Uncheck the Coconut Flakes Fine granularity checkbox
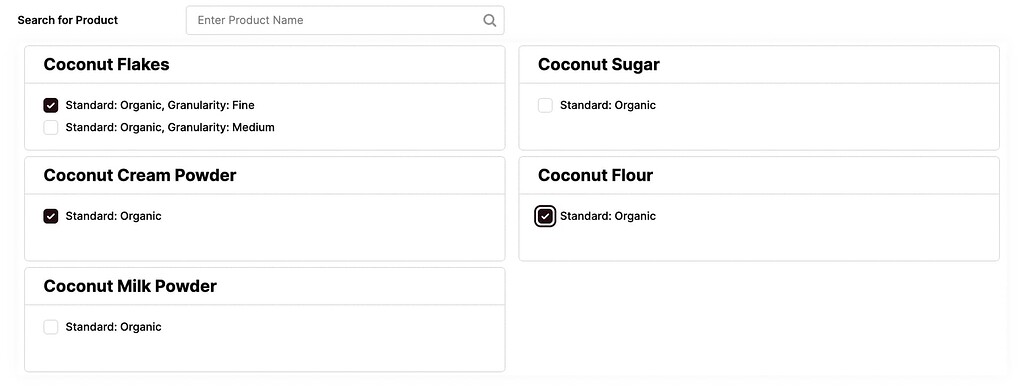The height and width of the screenshot is (388, 1024). coord(51,105)
